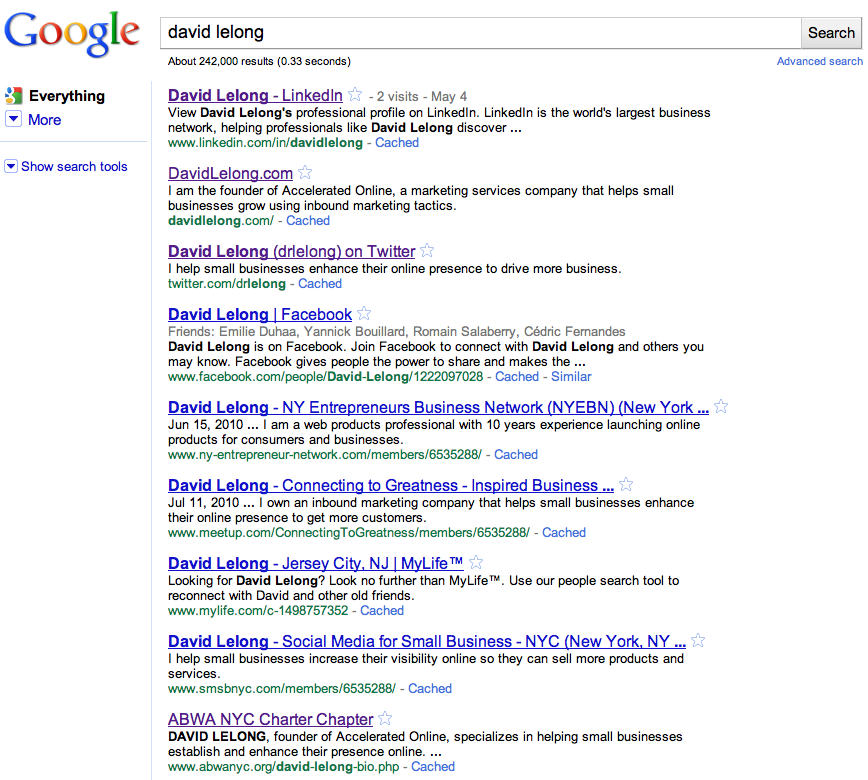
Task: Click the Everything colorful icon in sidebar
Action: 14,96
